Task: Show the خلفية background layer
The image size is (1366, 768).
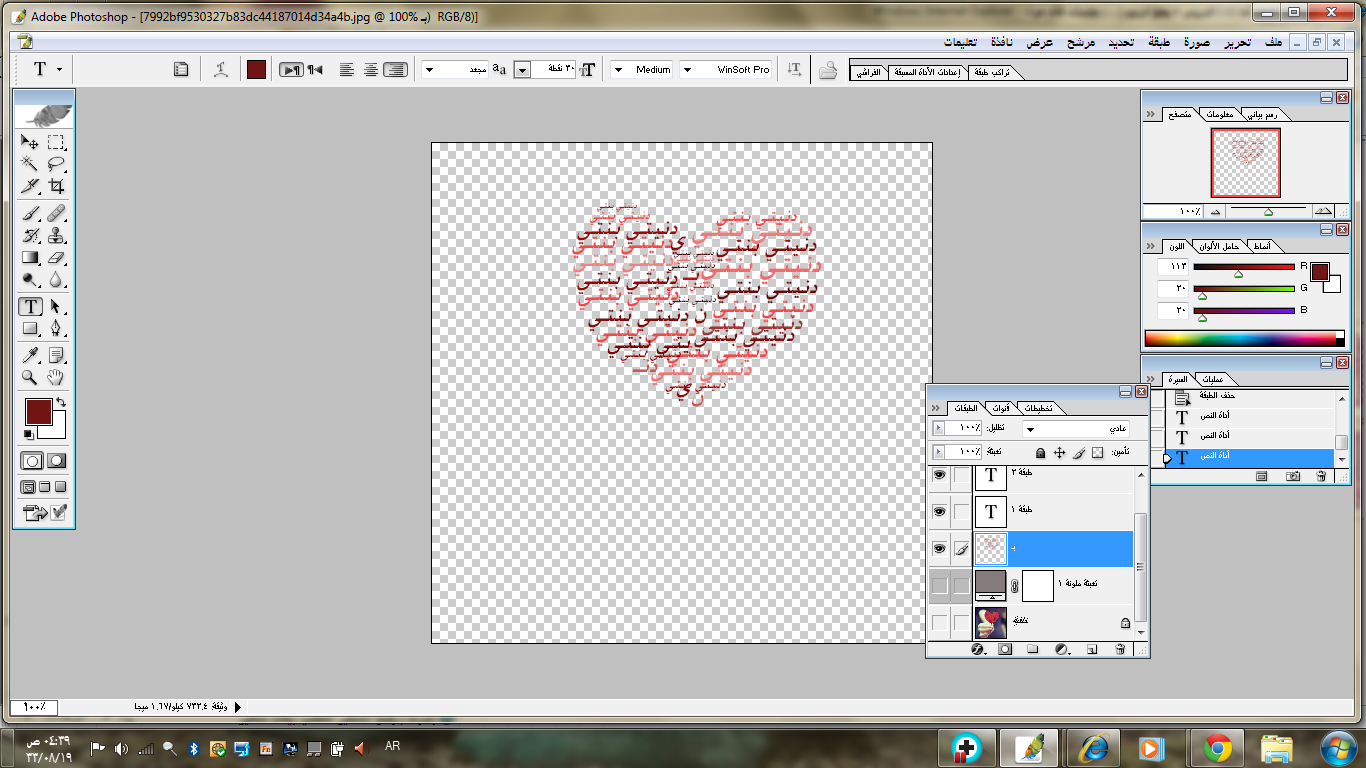Action: (939, 623)
